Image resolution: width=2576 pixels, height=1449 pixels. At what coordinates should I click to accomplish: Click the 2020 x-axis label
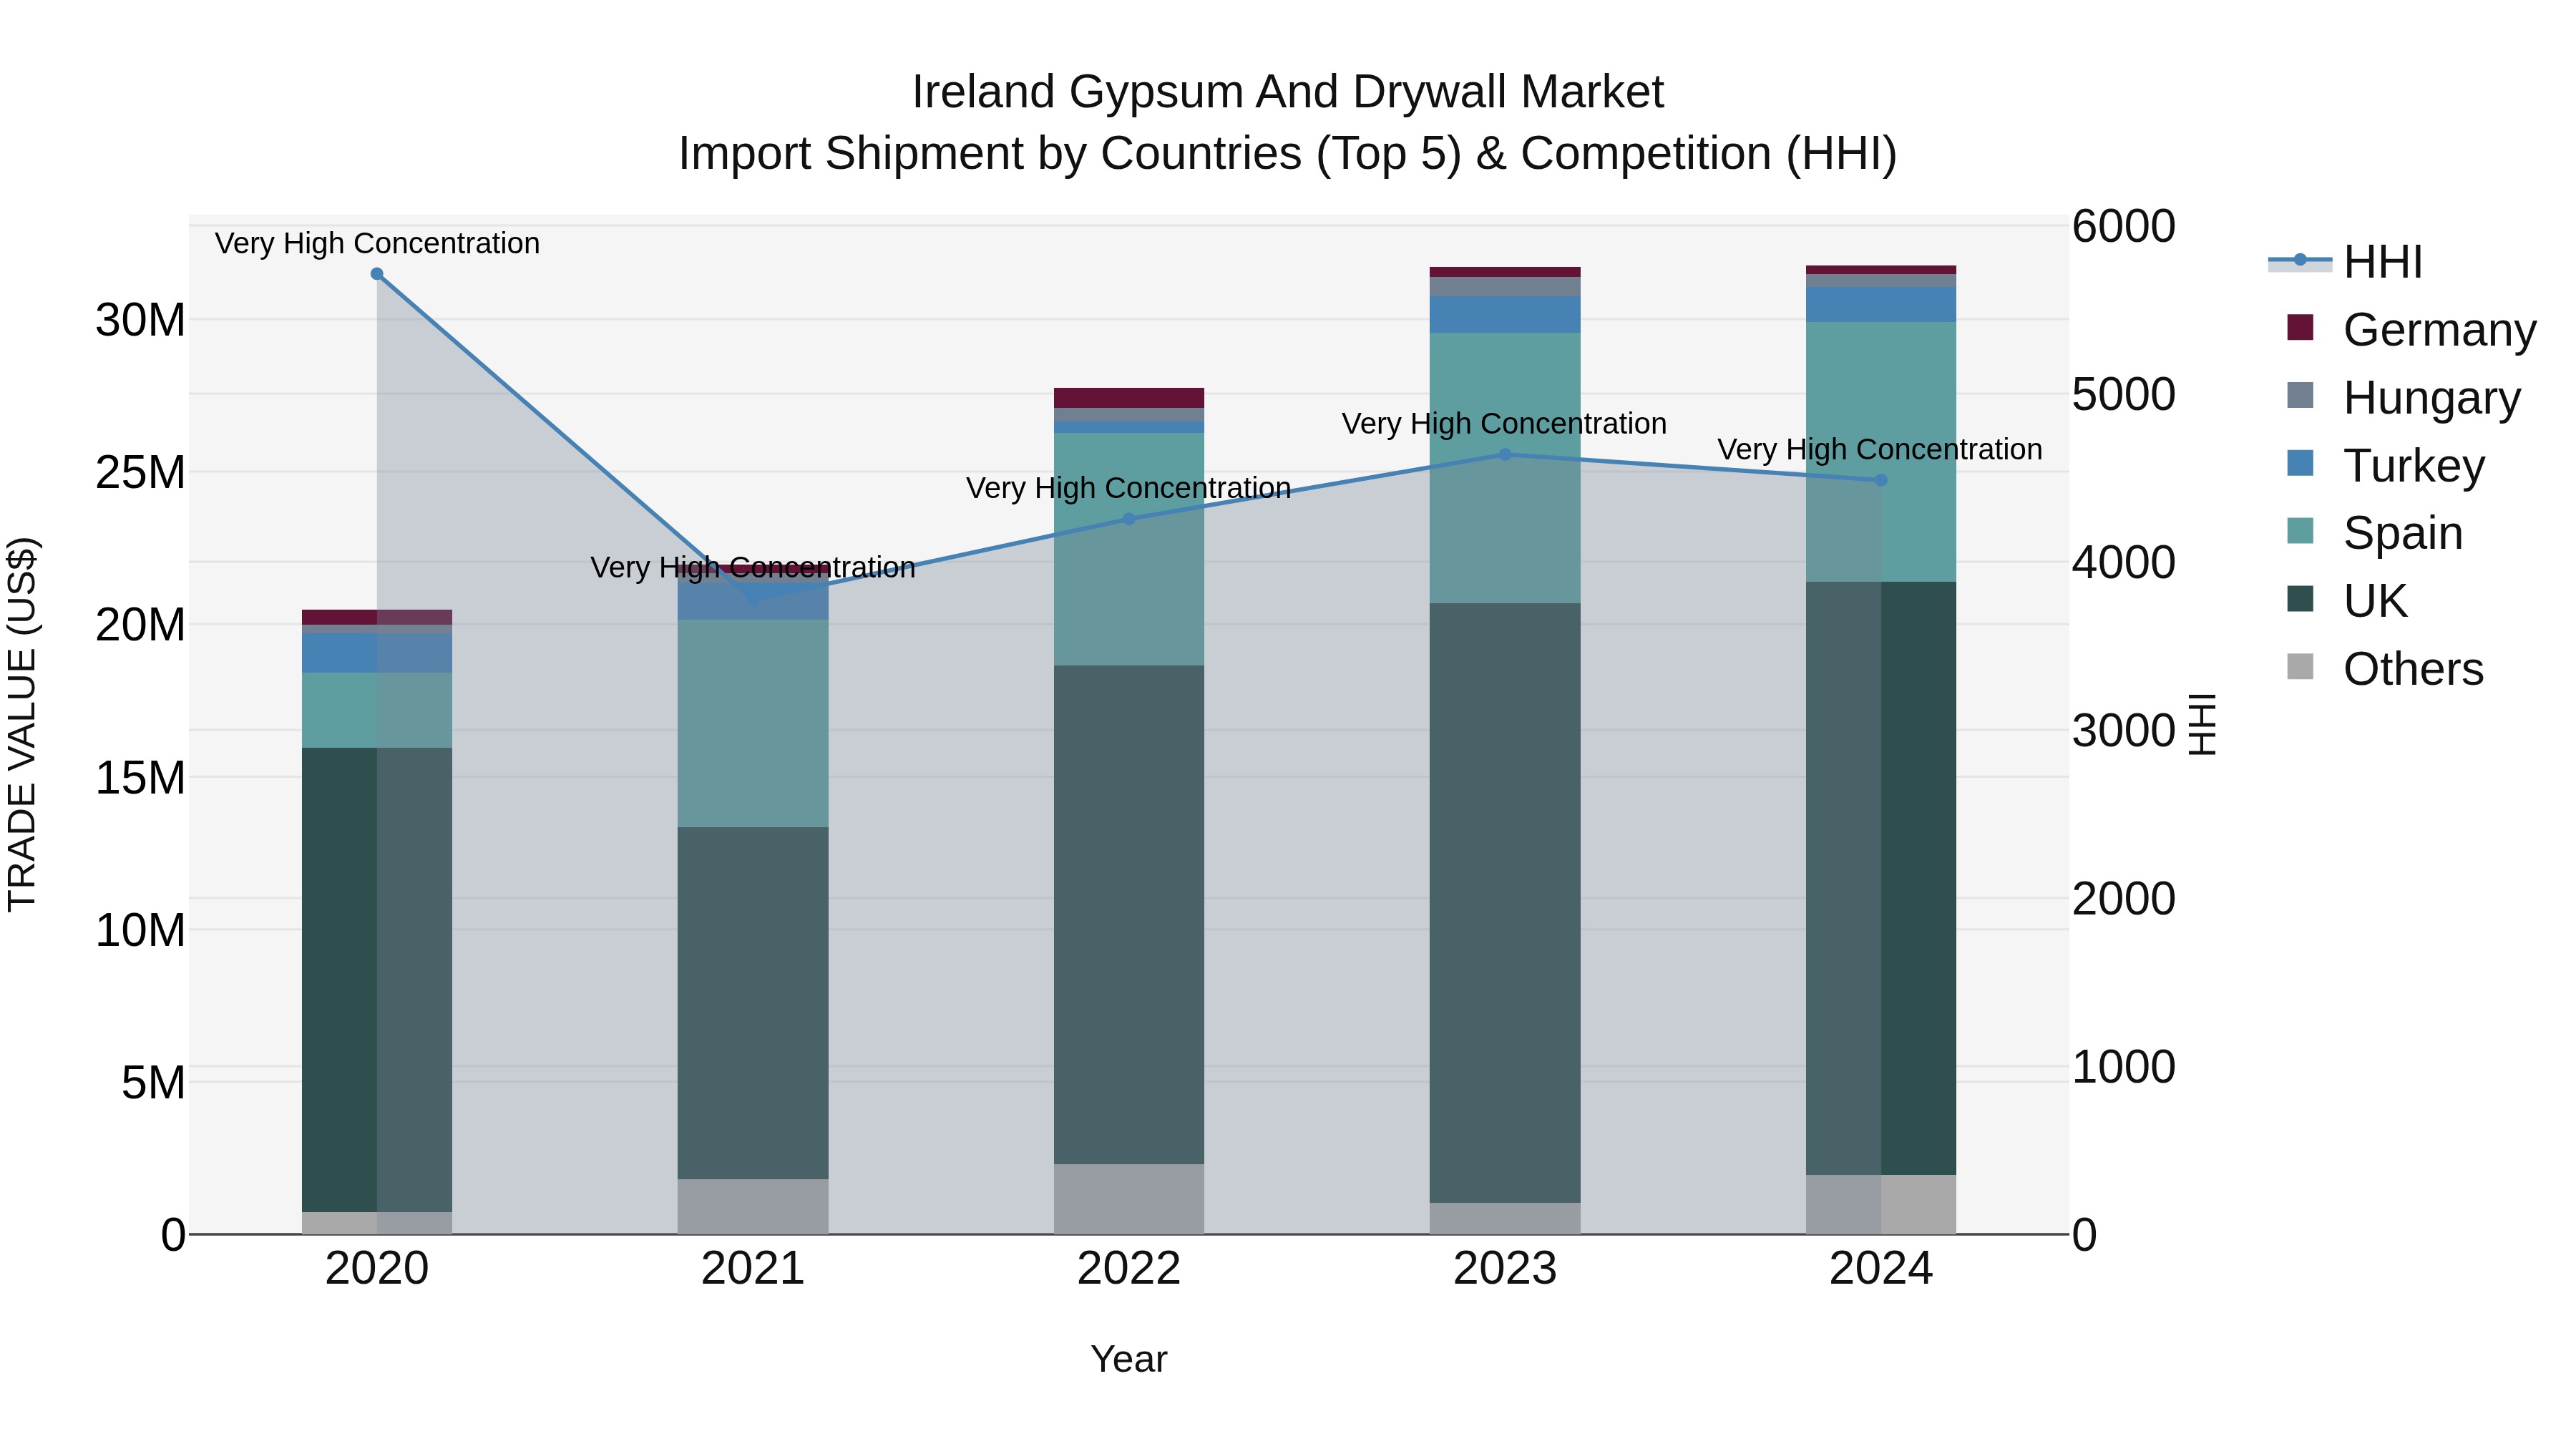click(377, 1269)
